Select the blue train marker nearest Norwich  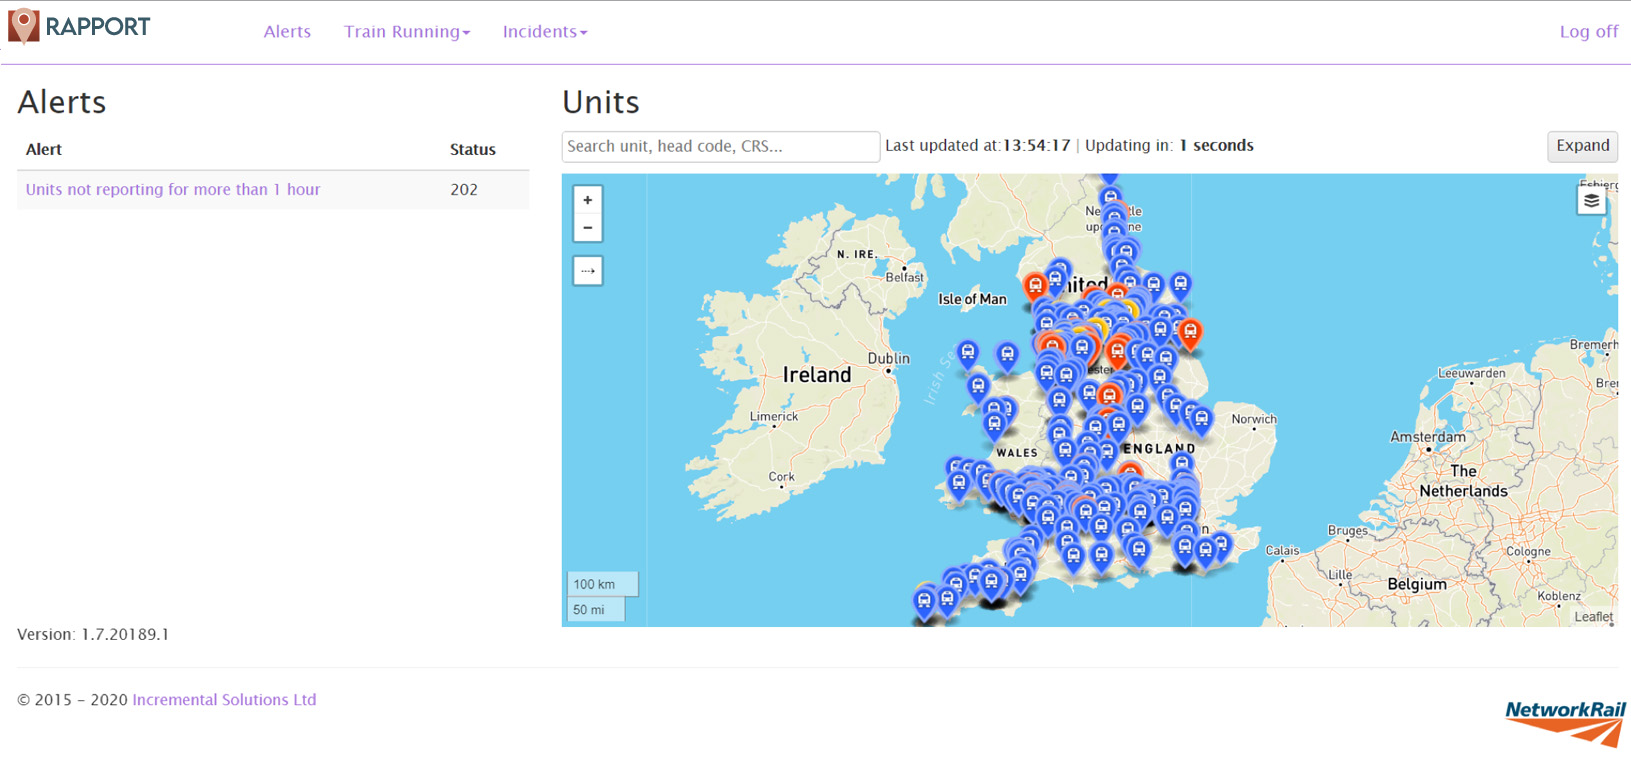click(1202, 418)
